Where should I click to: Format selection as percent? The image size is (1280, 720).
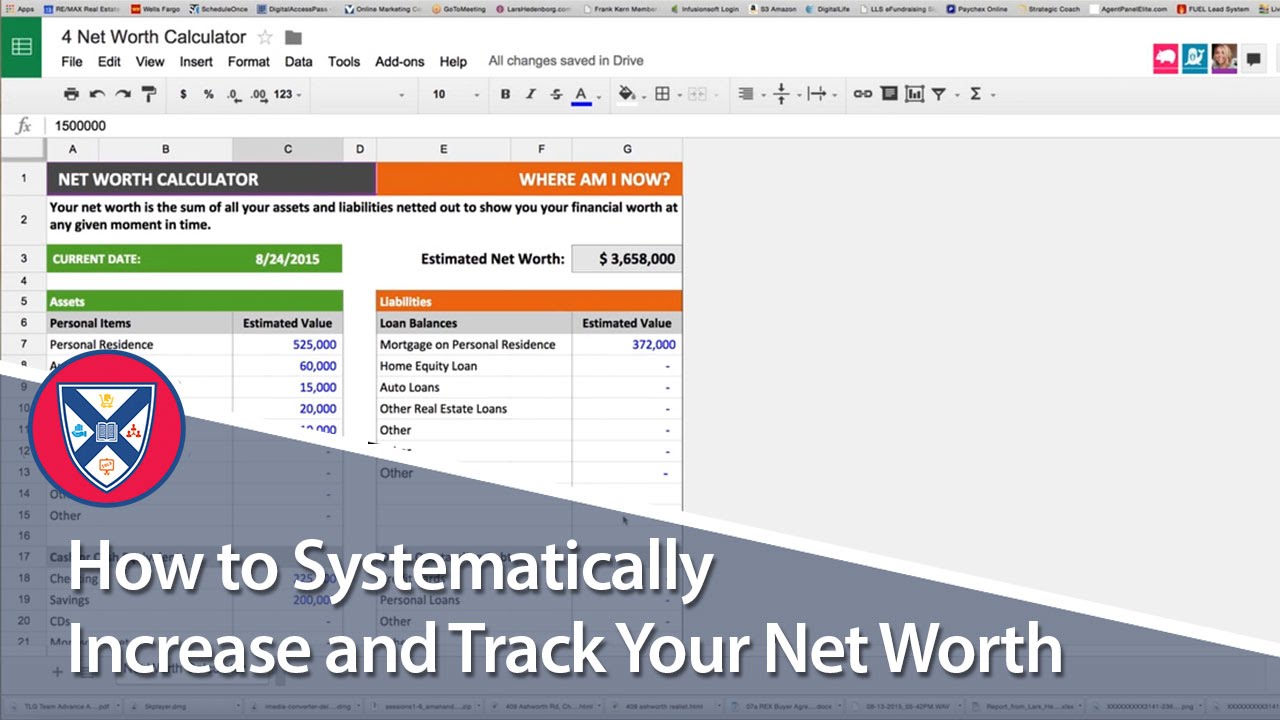point(208,94)
